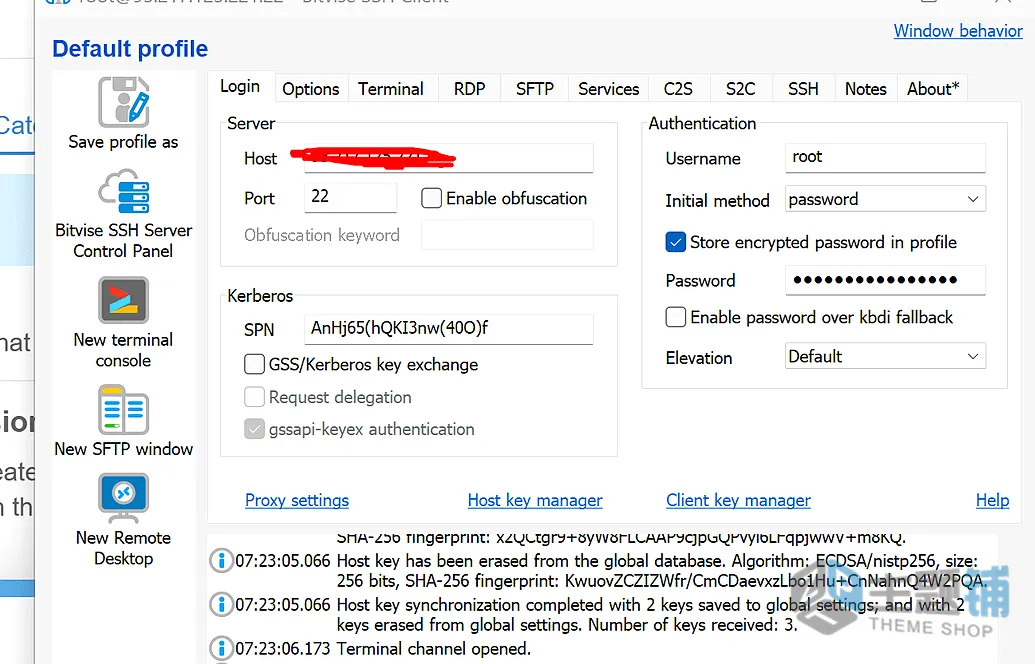Open Client key manager link

point(738,500)
